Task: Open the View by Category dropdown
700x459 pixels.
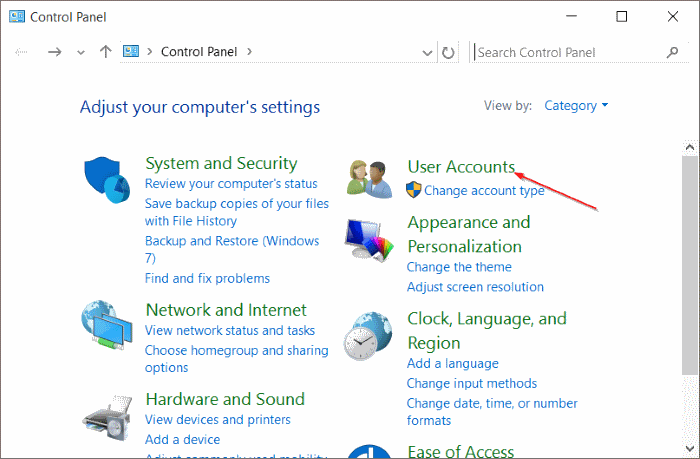Action: point(576,106)
